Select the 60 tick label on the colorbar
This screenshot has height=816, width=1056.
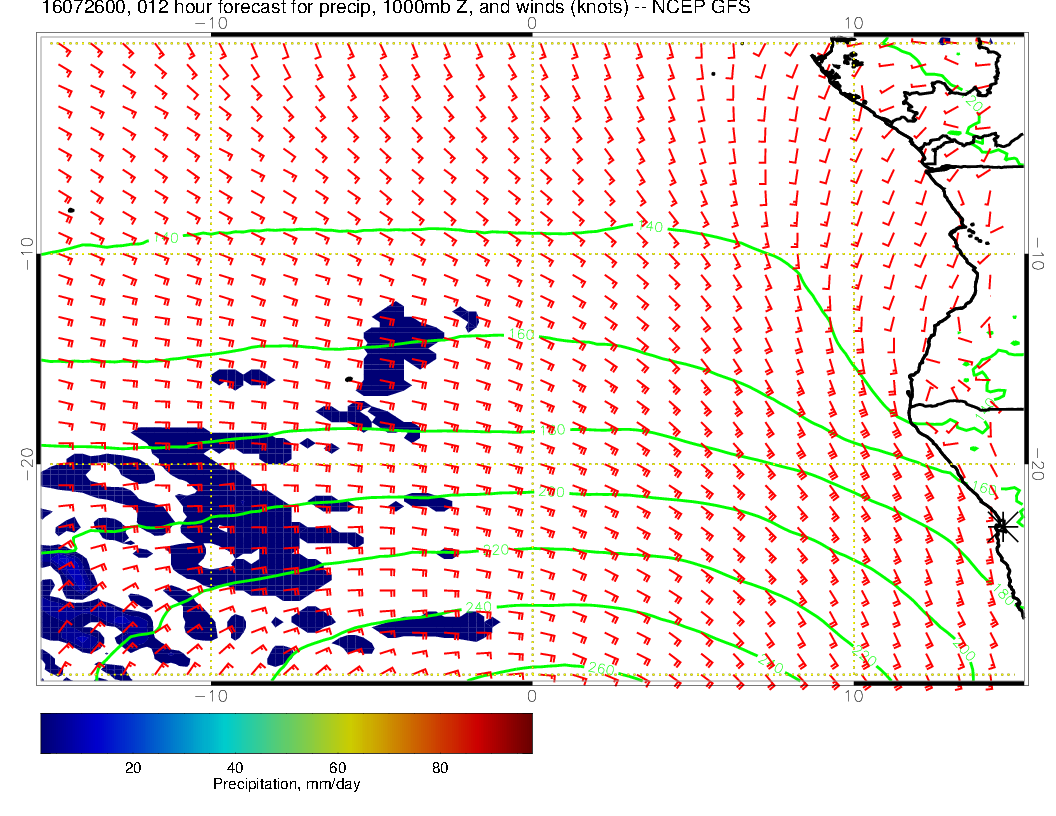(337, 767)
